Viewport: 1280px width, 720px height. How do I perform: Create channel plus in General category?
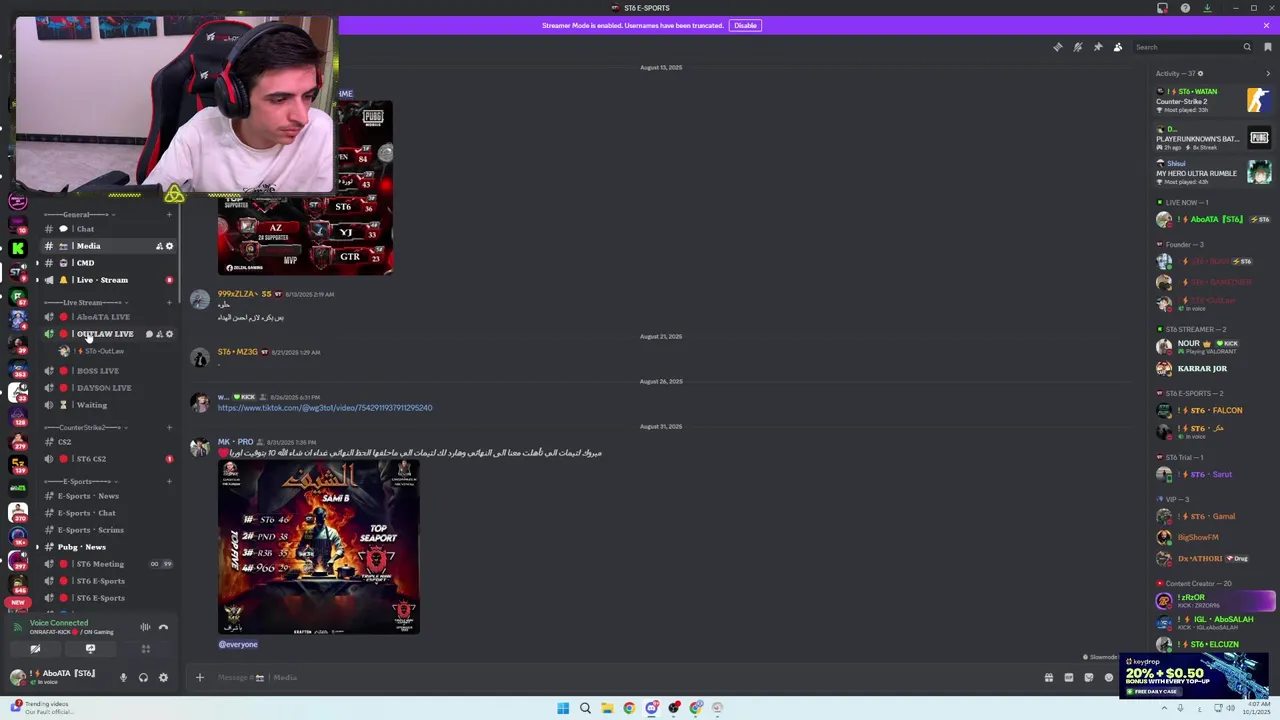pos(169,214)
